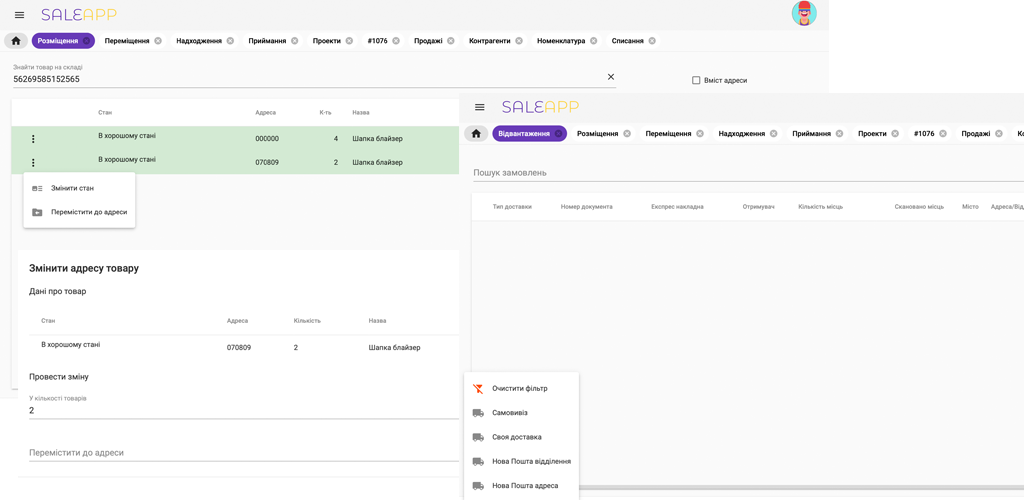Screen dimensions: 1024x500
Task: Select Нова Пошта адреса delivery filter
Action: click(x=521, y=486)
